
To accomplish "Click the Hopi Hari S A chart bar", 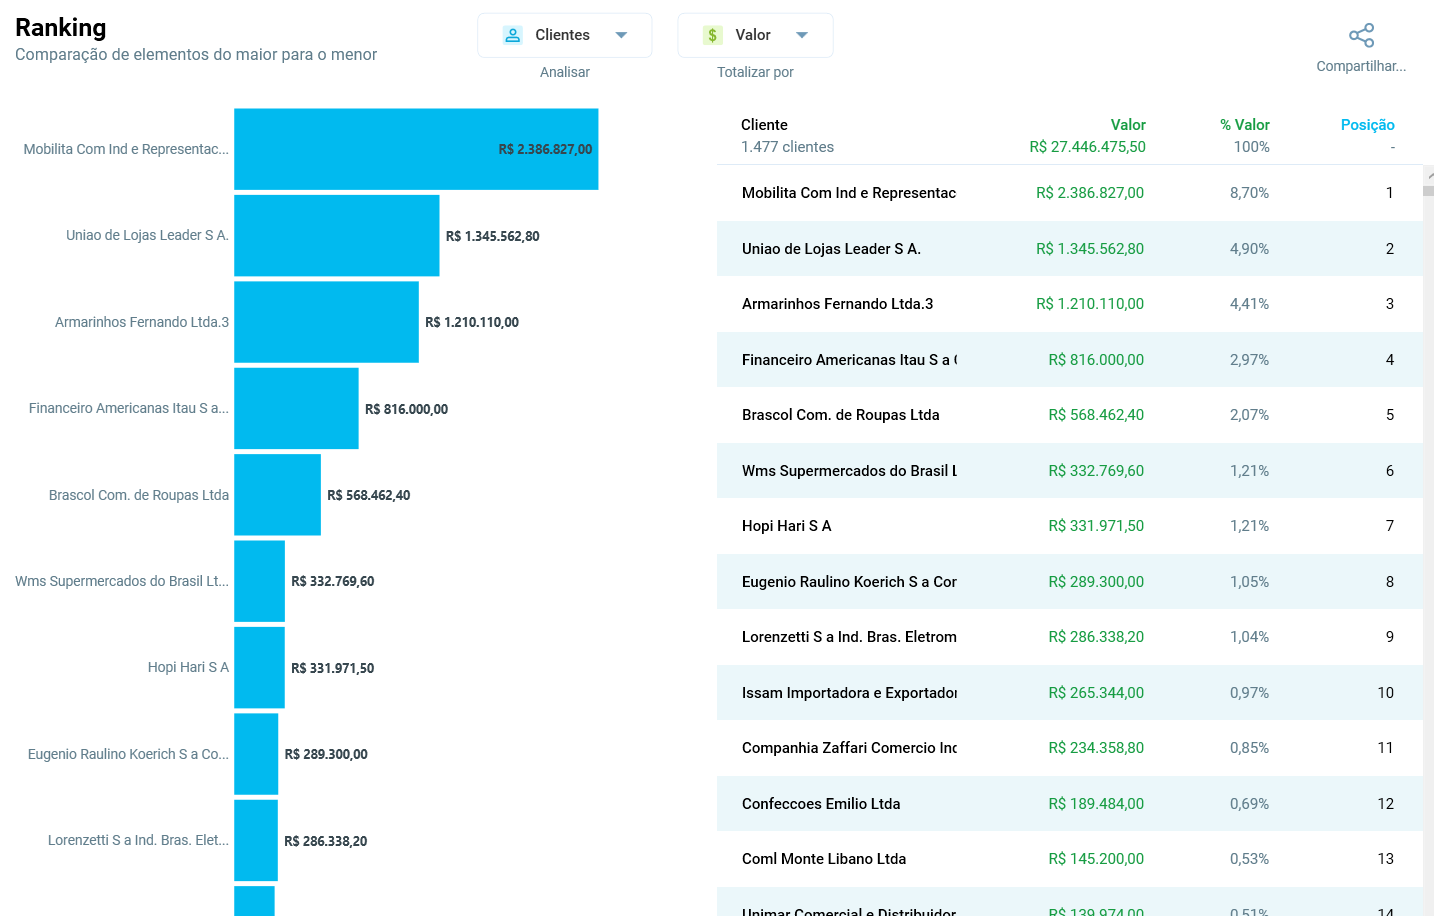I will pyautogui.click(x=259, y=668).
